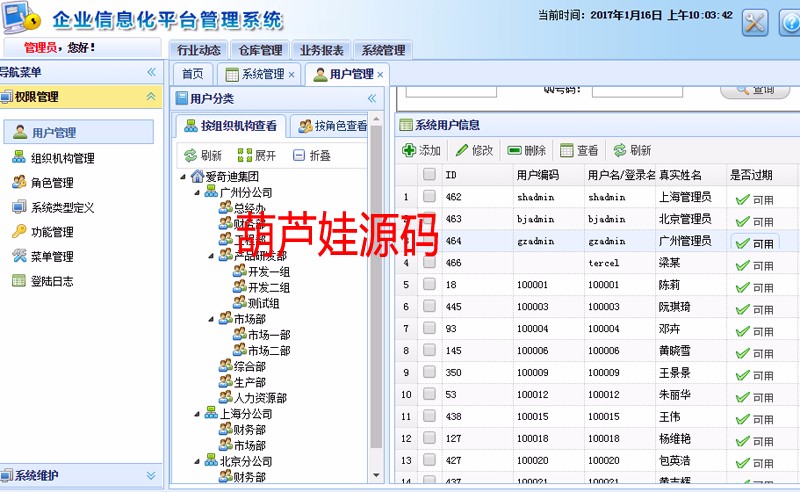Select 综合部 in the tree

[249, 366]
